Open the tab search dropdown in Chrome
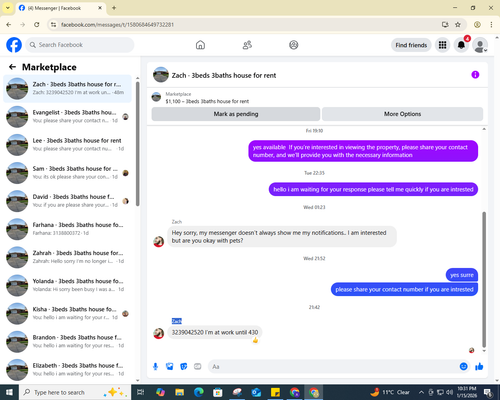The width and height of the screenshot is (500, 400). click(x=8, y=8)
